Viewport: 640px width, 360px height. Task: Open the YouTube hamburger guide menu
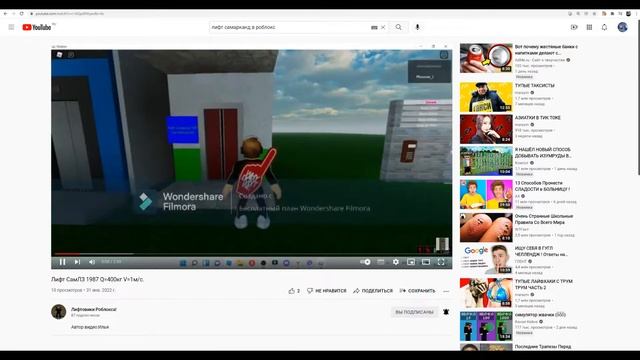[11, 27]
